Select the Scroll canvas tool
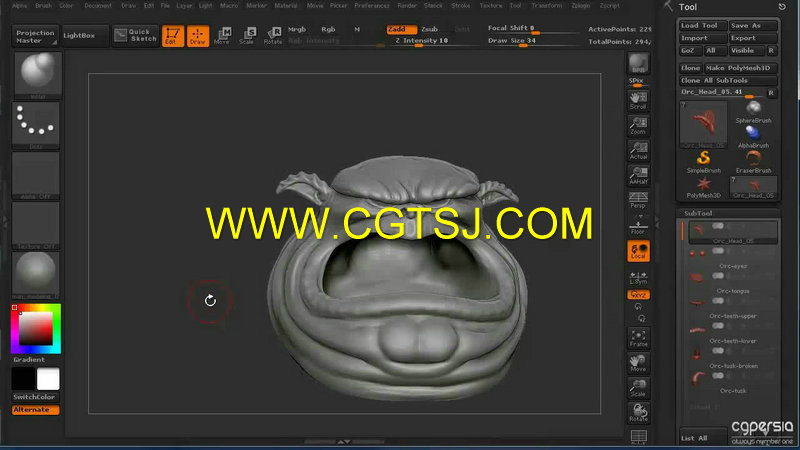 click(x=638, y=101)
